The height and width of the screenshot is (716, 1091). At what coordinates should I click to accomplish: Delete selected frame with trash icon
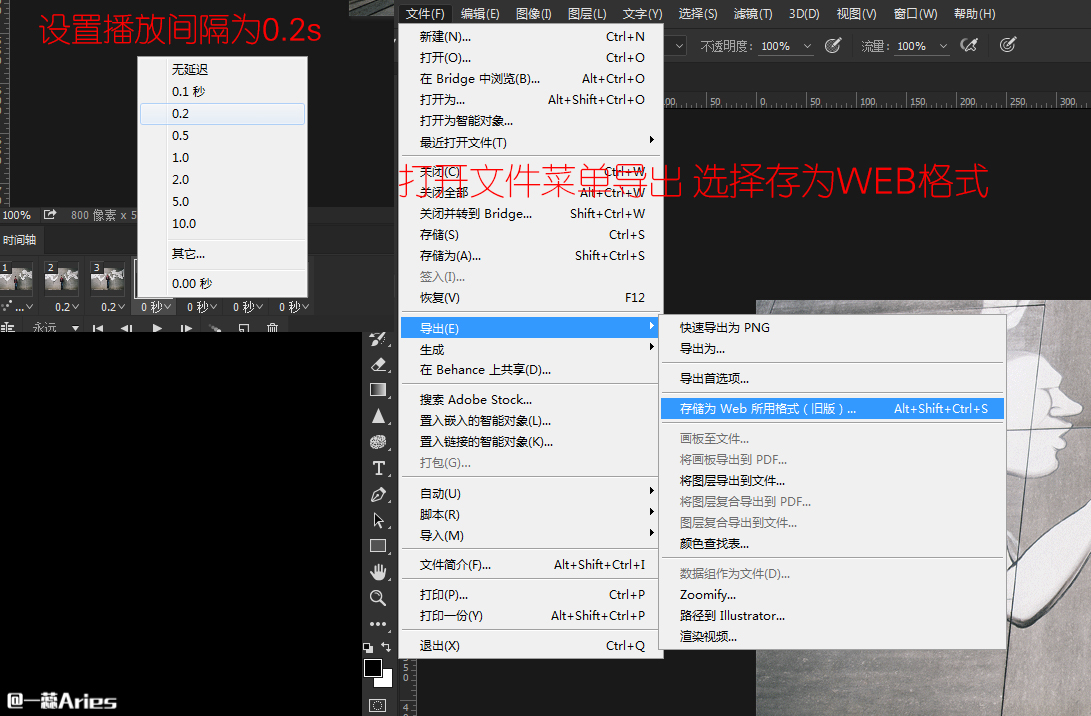(x=272, y=328)
